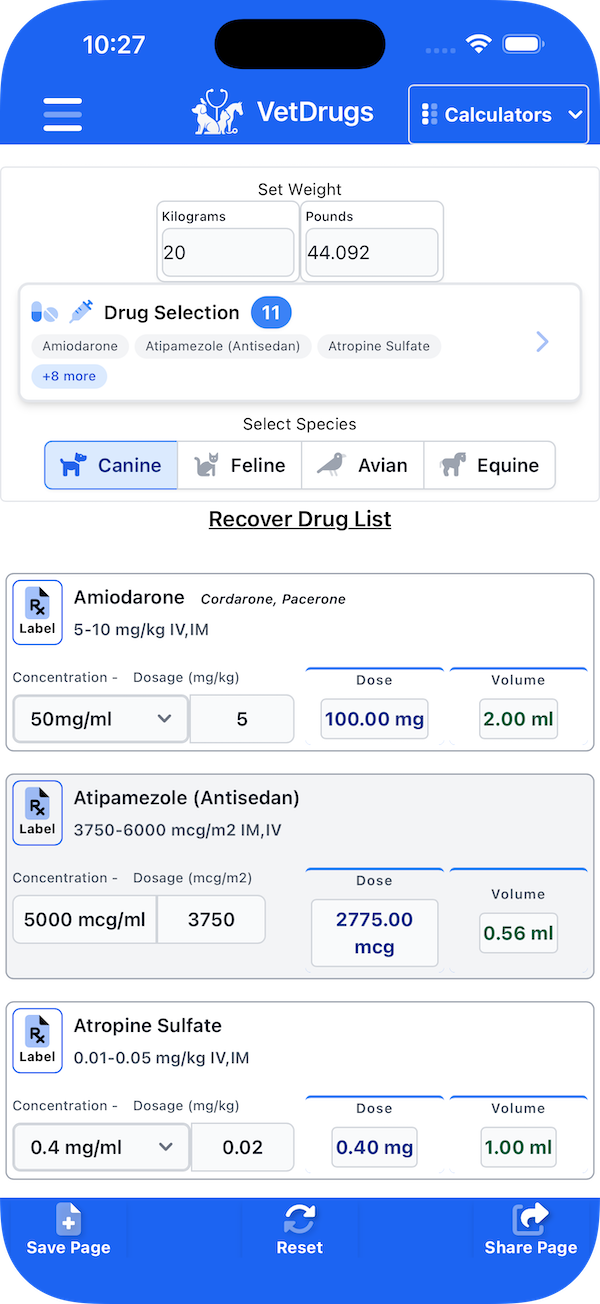Expand Drug Selection with right chevron
The image size is (600, 1304).
542,342
